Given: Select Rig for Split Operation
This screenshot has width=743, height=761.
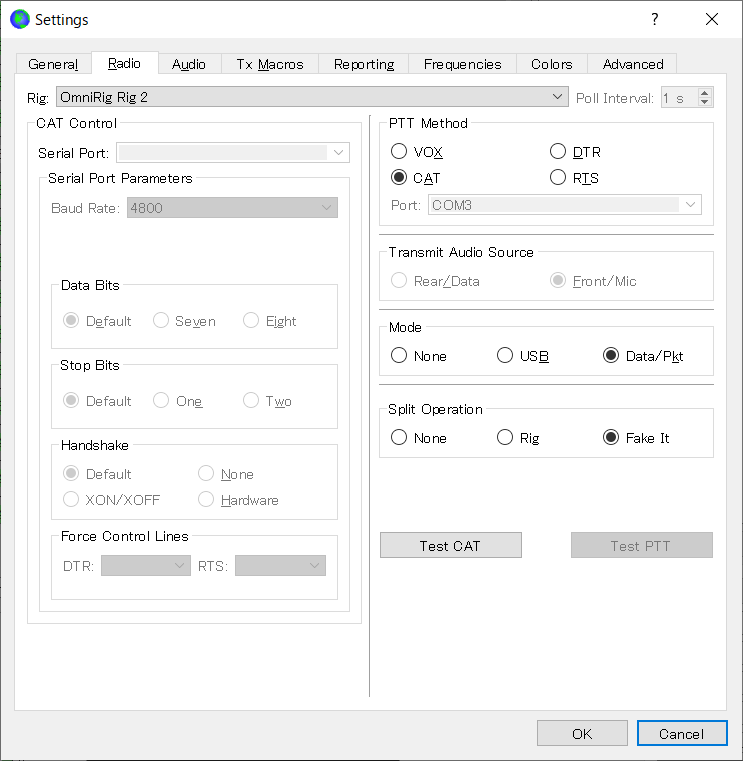Looking at the screenshot, I should pyautogui.click(x=505, y=438).
